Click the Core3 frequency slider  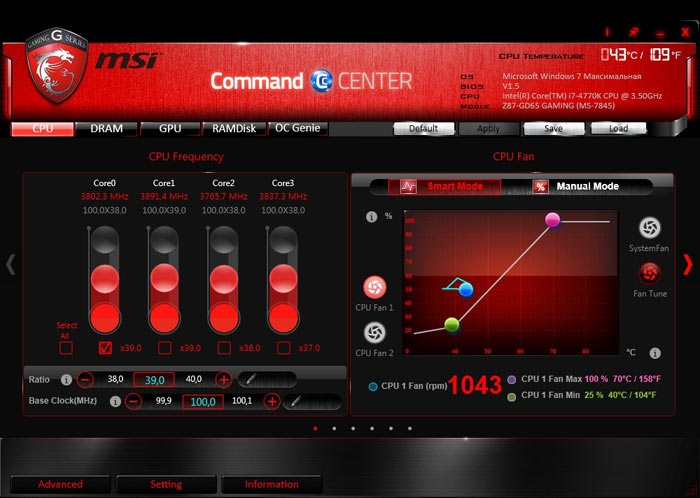pos(283,279)
